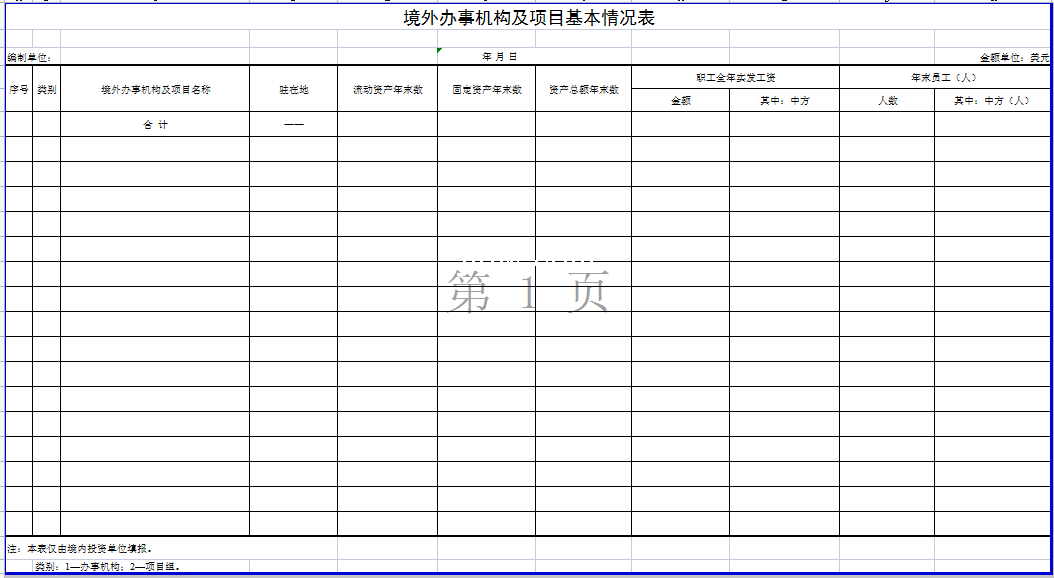The height and width of the screenshot is (578, 1054).
Task: Select the 其中：中方（人） sub-header cell
Action: point(991,100)
